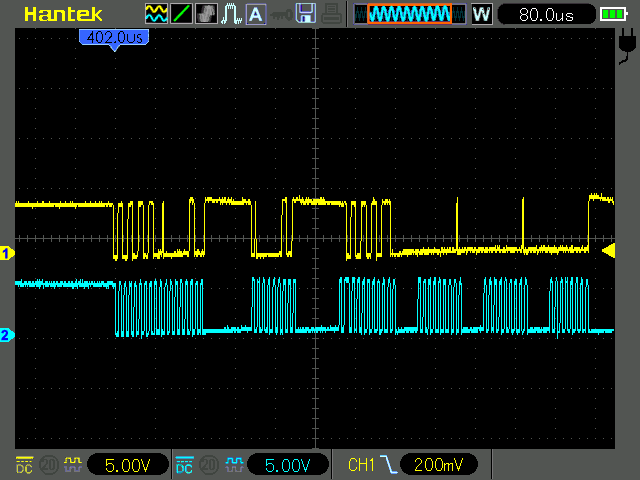Viewport: 640px width, 480px height.
Task: Click the waveform memory overview bar
Action: tap(410, 14)
